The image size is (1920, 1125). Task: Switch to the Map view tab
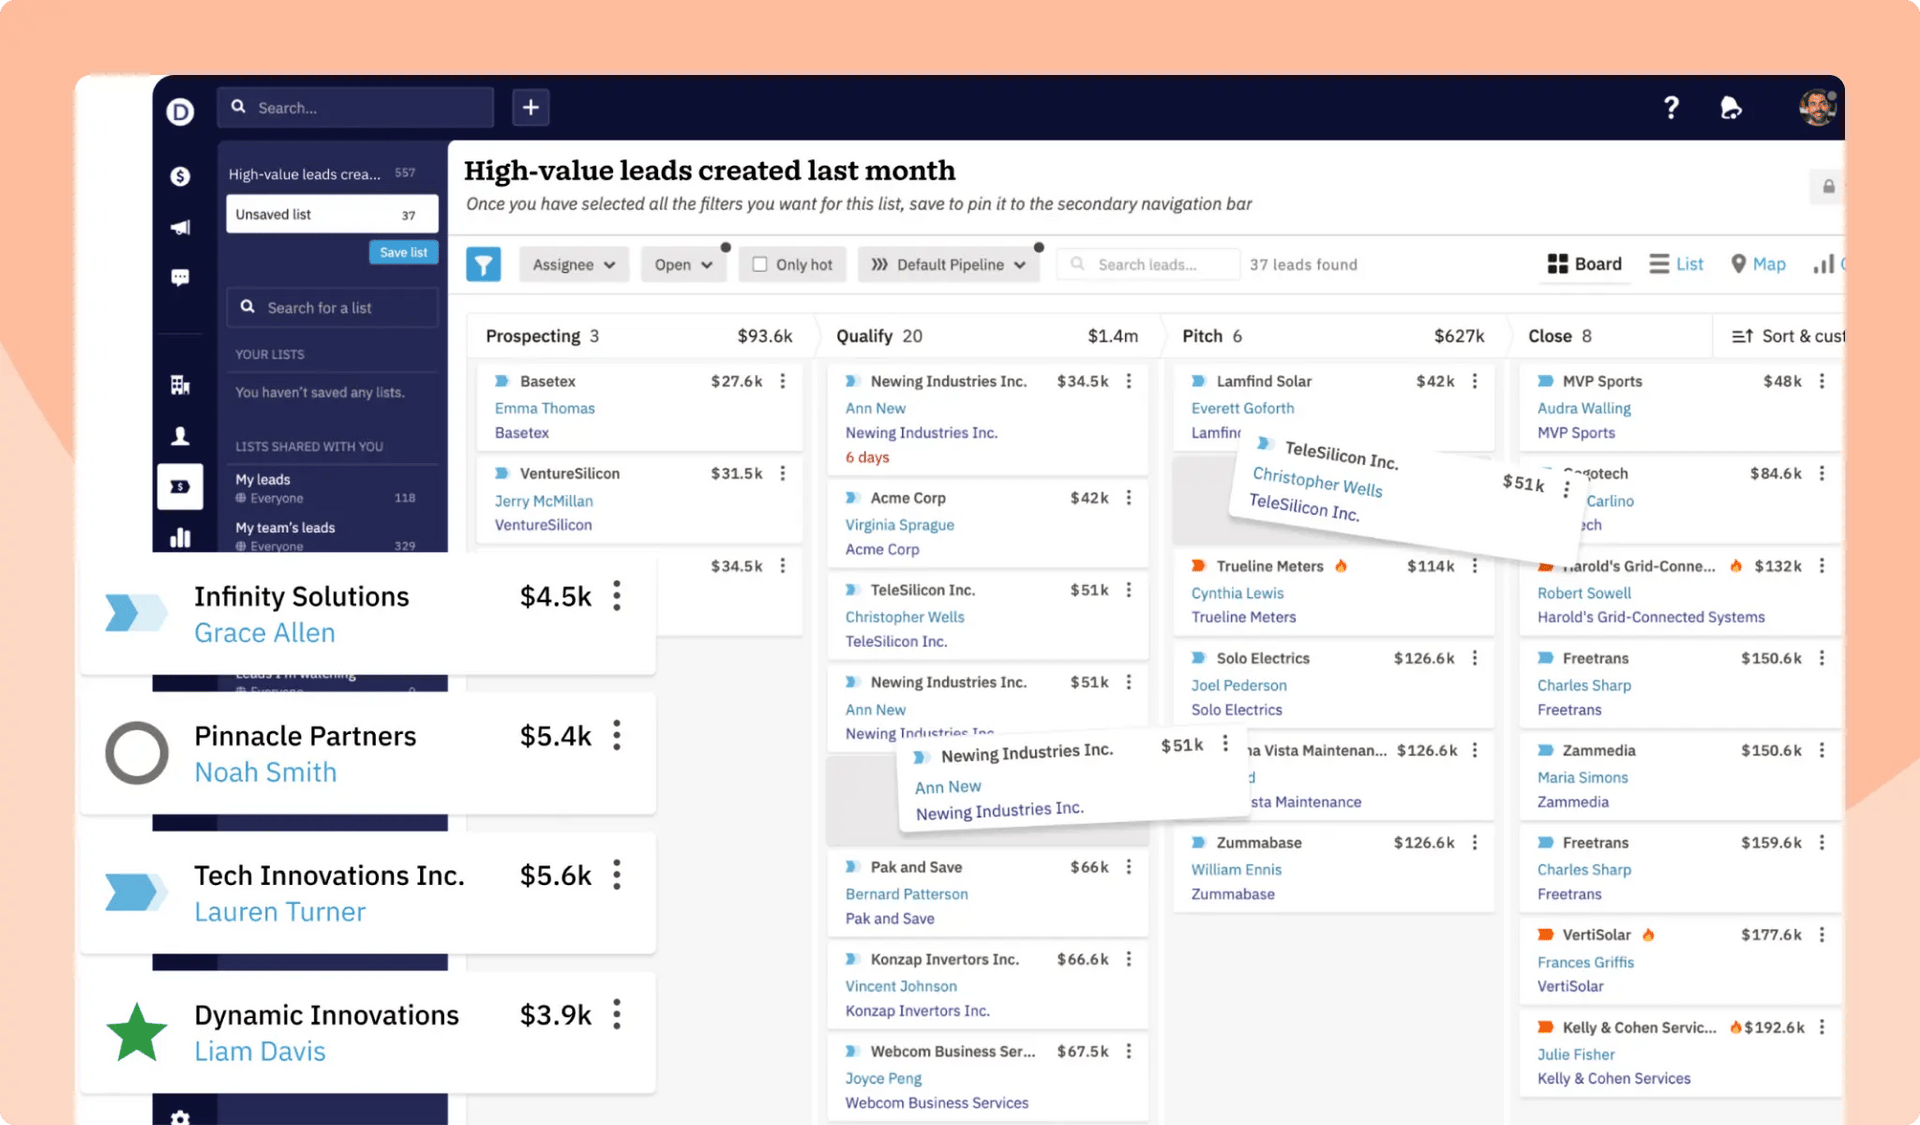(1758, 264)
